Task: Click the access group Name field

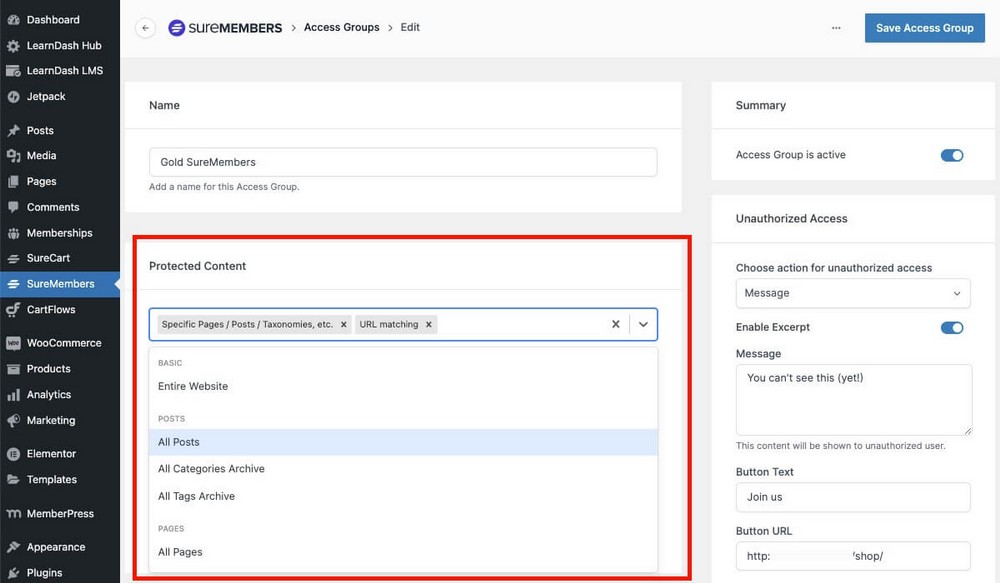Action: click(x=403, y=163)
